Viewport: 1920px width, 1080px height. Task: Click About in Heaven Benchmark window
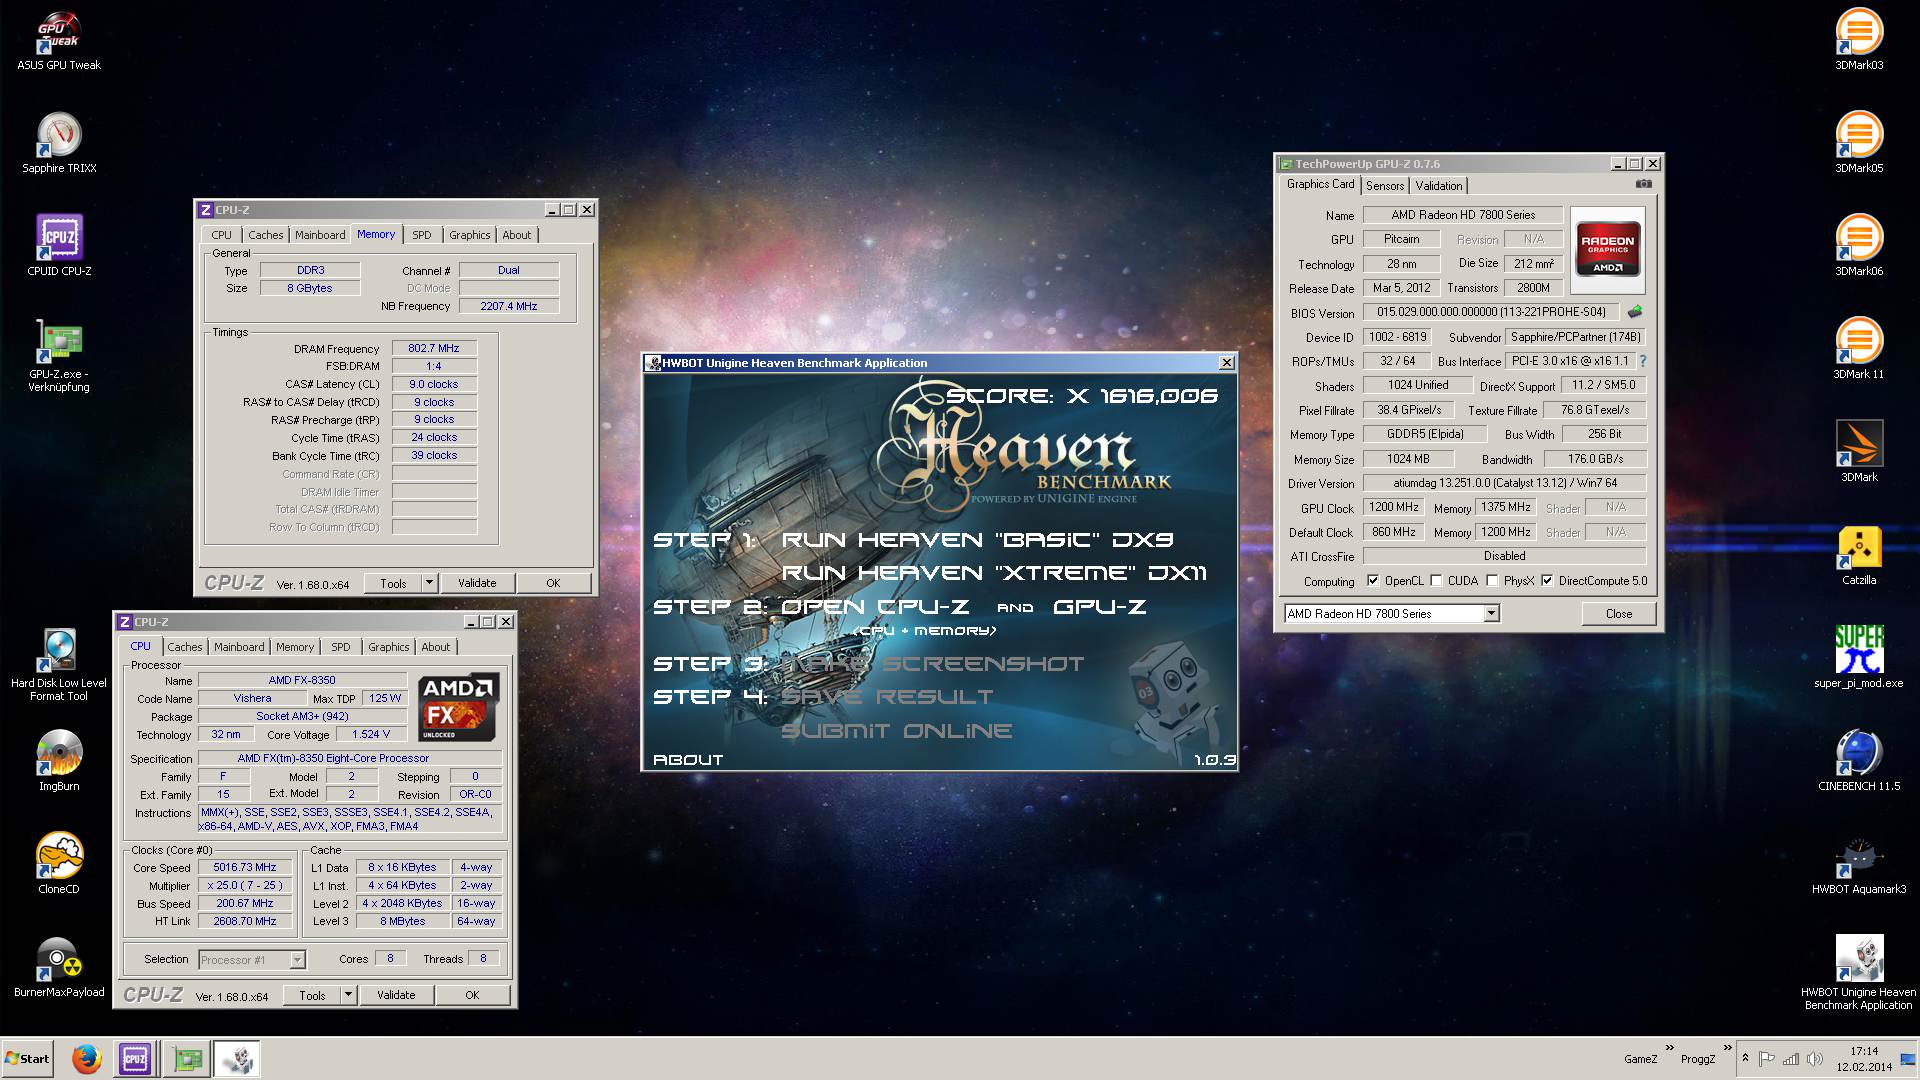click(x=688, y=760)
